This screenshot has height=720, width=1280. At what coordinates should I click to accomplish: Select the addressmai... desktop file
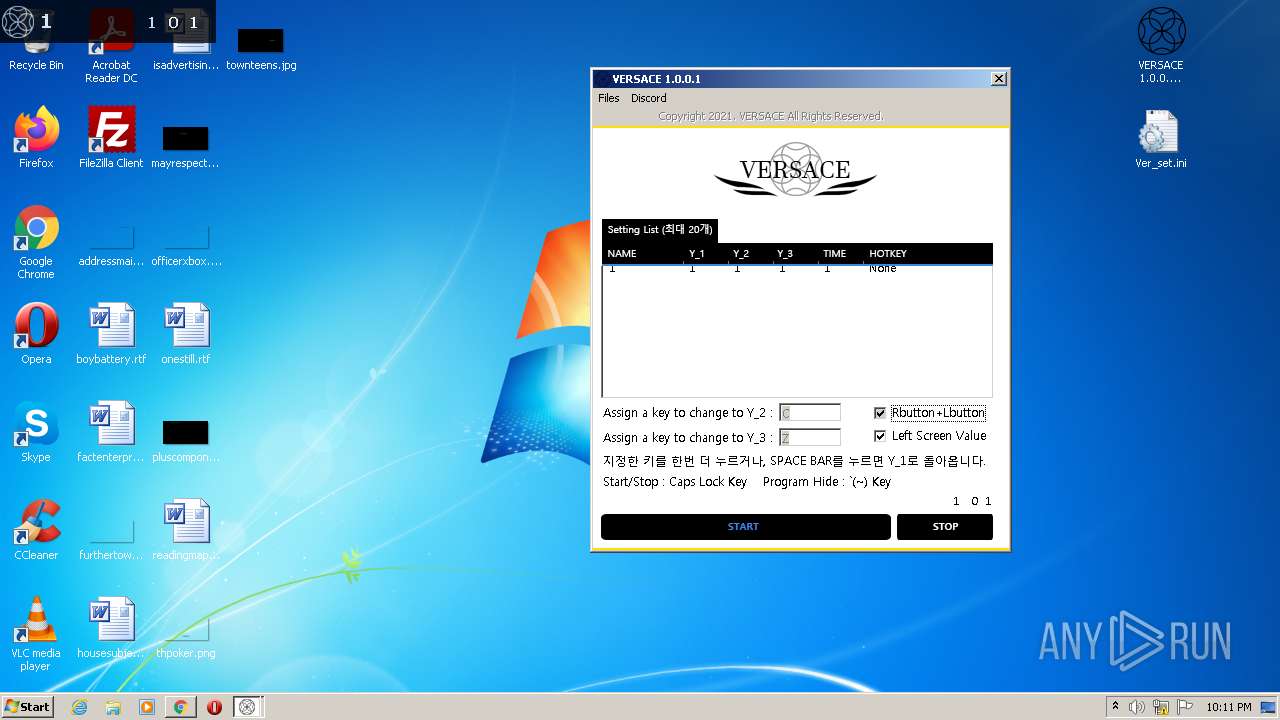tap(111, 246)
